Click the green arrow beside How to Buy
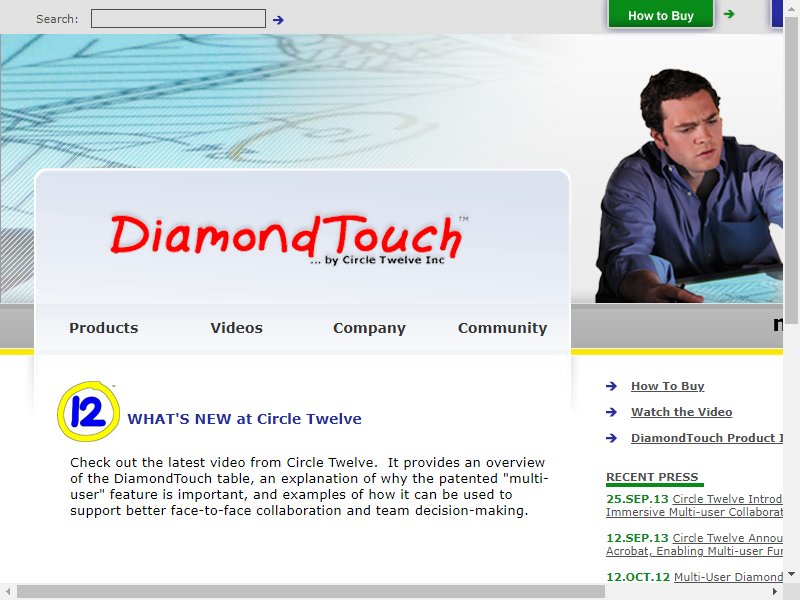Image resolution: width=800 pixels, height=600 pixels. coord(729,14)
